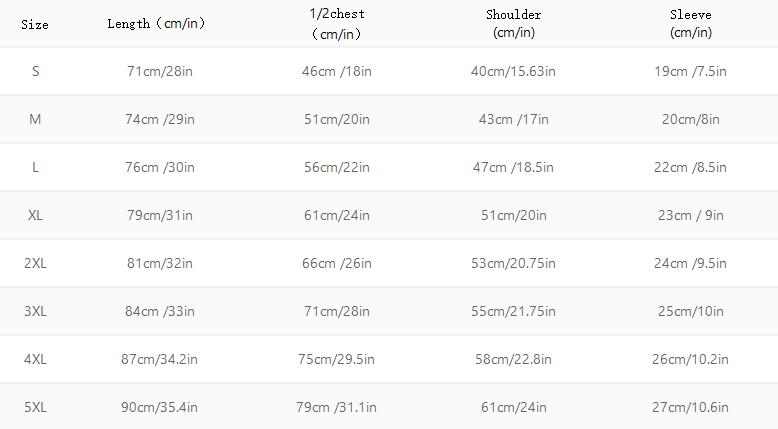Click the M size row label
The width and height of the screenshot is (778, 429).
coord(35,120)
